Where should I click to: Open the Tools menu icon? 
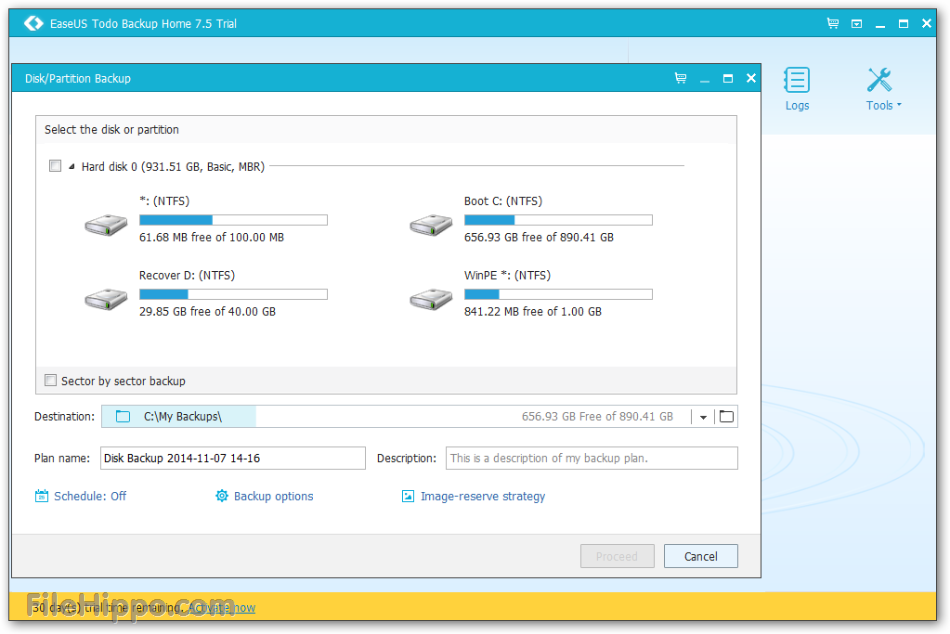click(x=879, y=80)
